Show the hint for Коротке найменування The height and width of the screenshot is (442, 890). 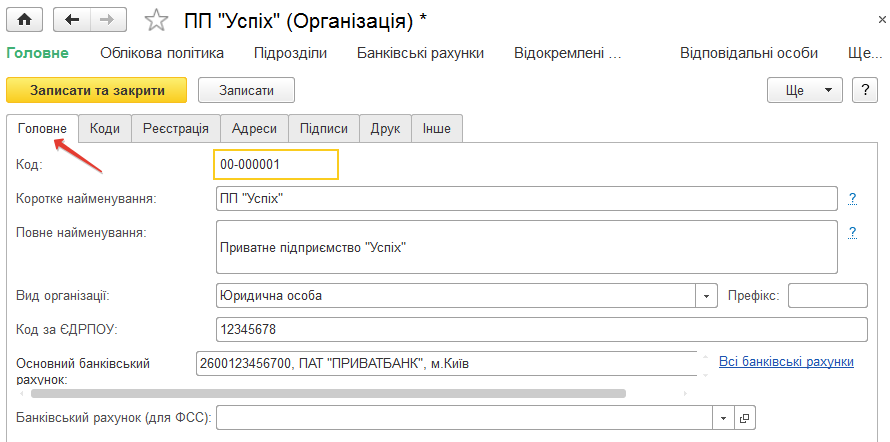852,199
